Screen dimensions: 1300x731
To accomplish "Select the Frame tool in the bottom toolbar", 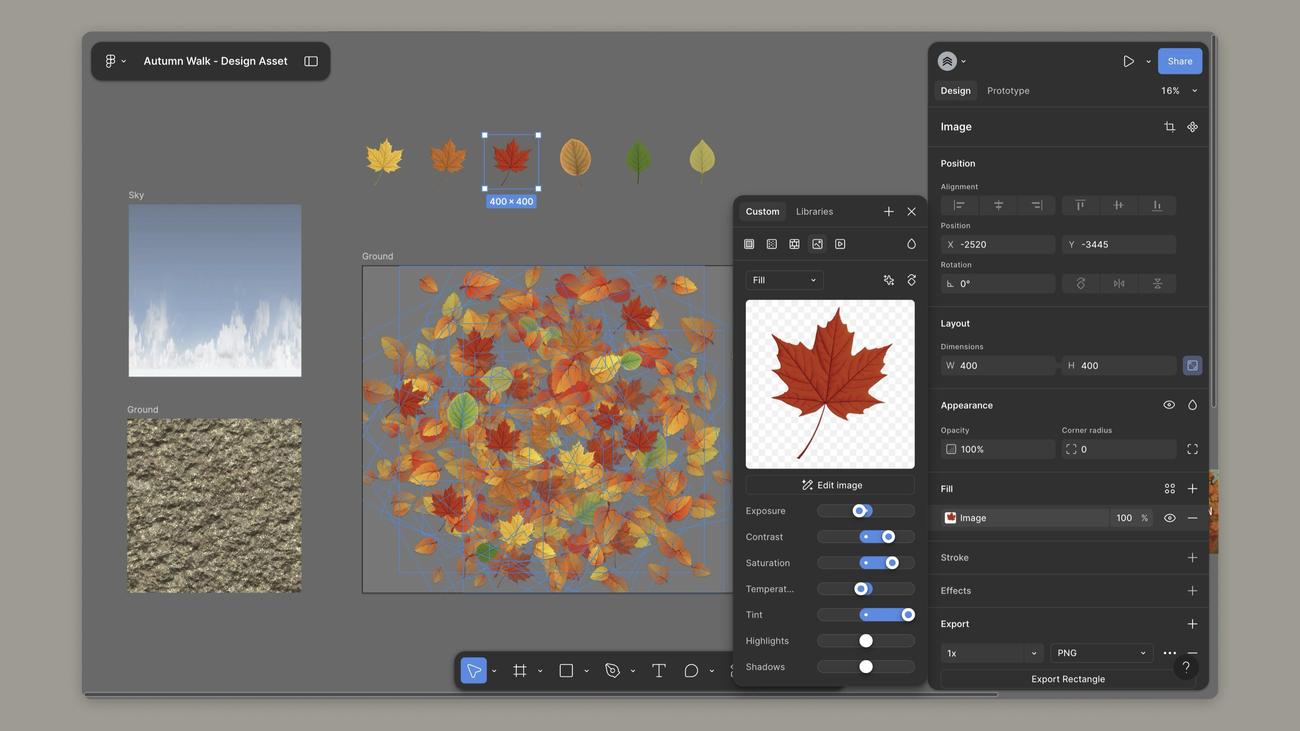I will pyautogui.click(x=520, y=671).
